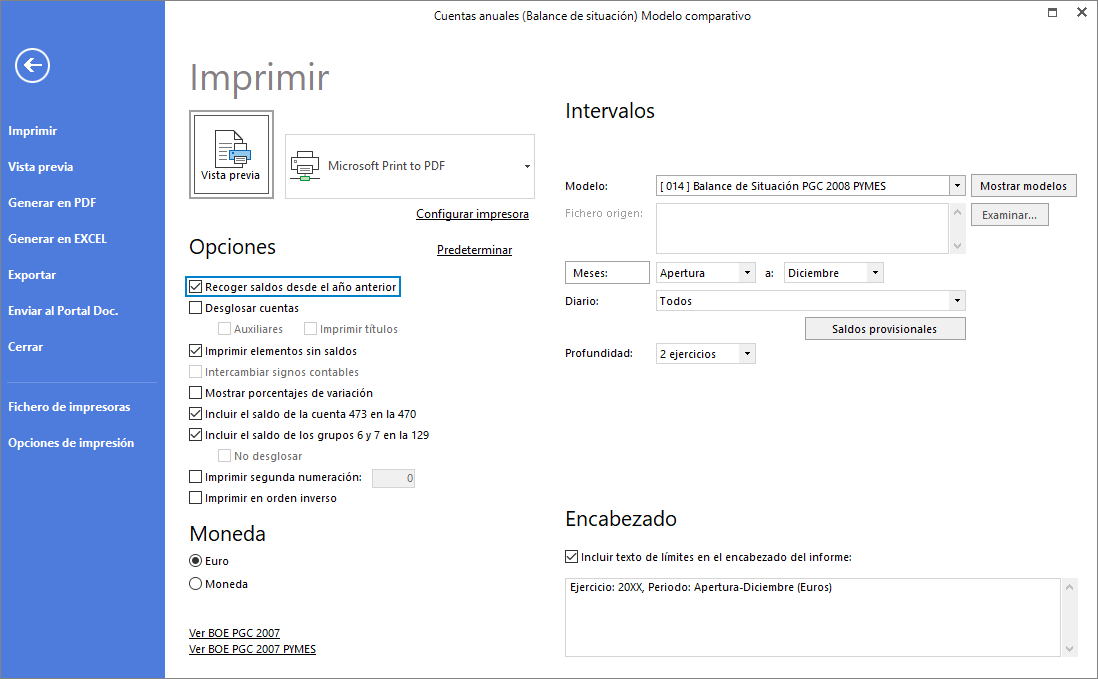1098x679 pixels.
Task: Click Cerrar in the sidebar
Action: (26, 347)
